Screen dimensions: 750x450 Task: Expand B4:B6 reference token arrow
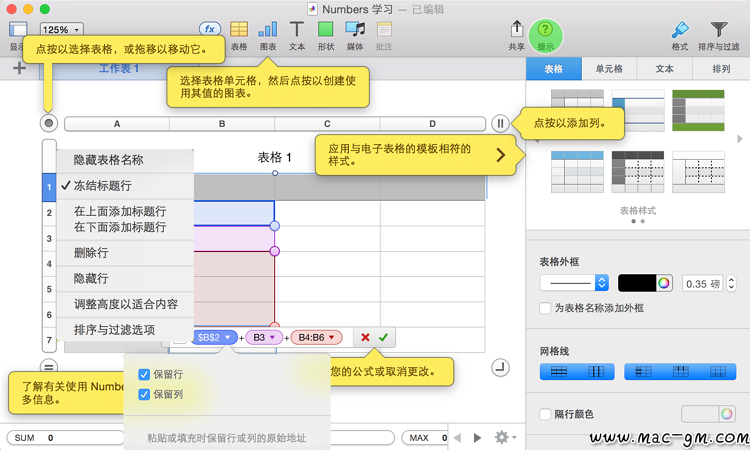[331, 337]
